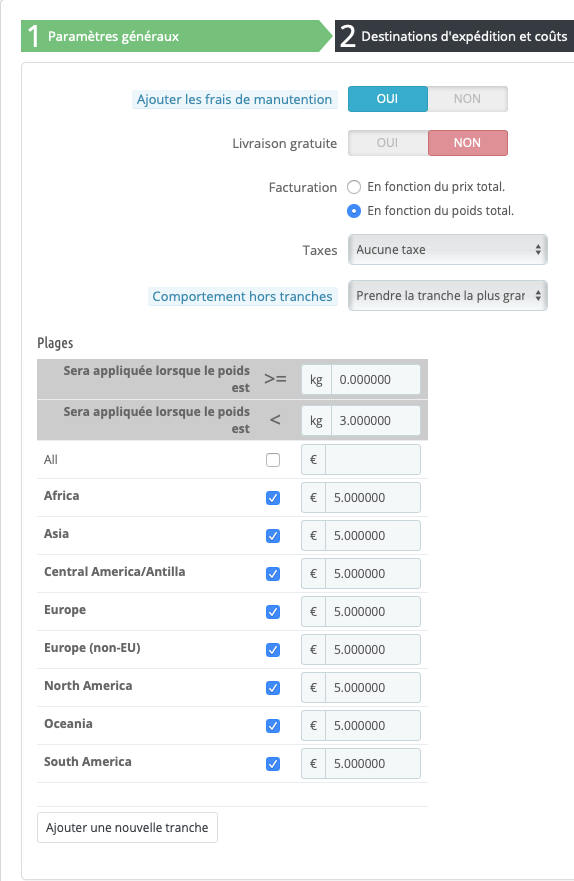Click the lower weight bound field 0.000000
The width and height of the screenshot is (574, 881).
[376, 379]
